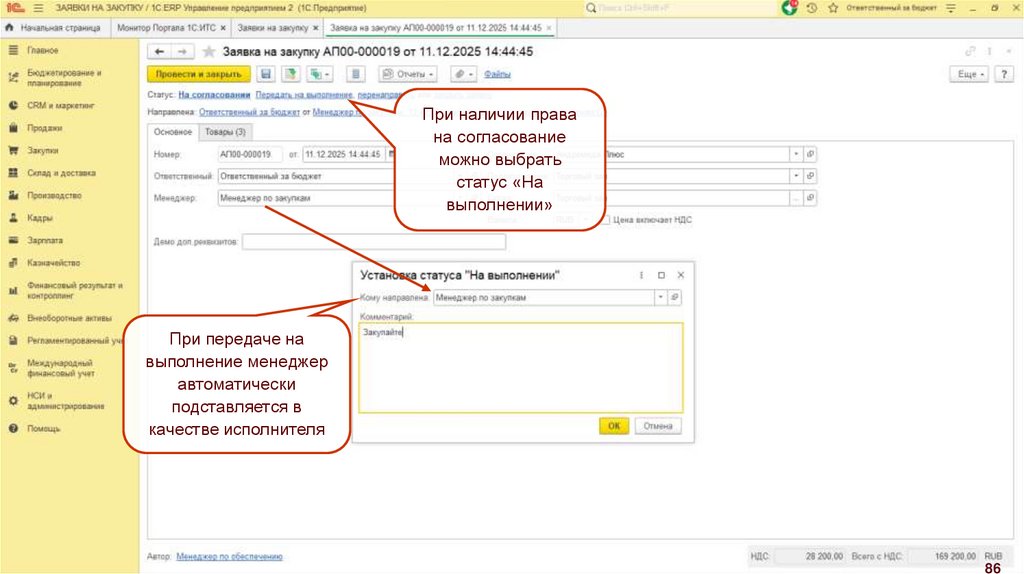The height and width of the screenshot is (574, 1024).
Task: Close the Установка статуса dialog
Action: [680, 276]
